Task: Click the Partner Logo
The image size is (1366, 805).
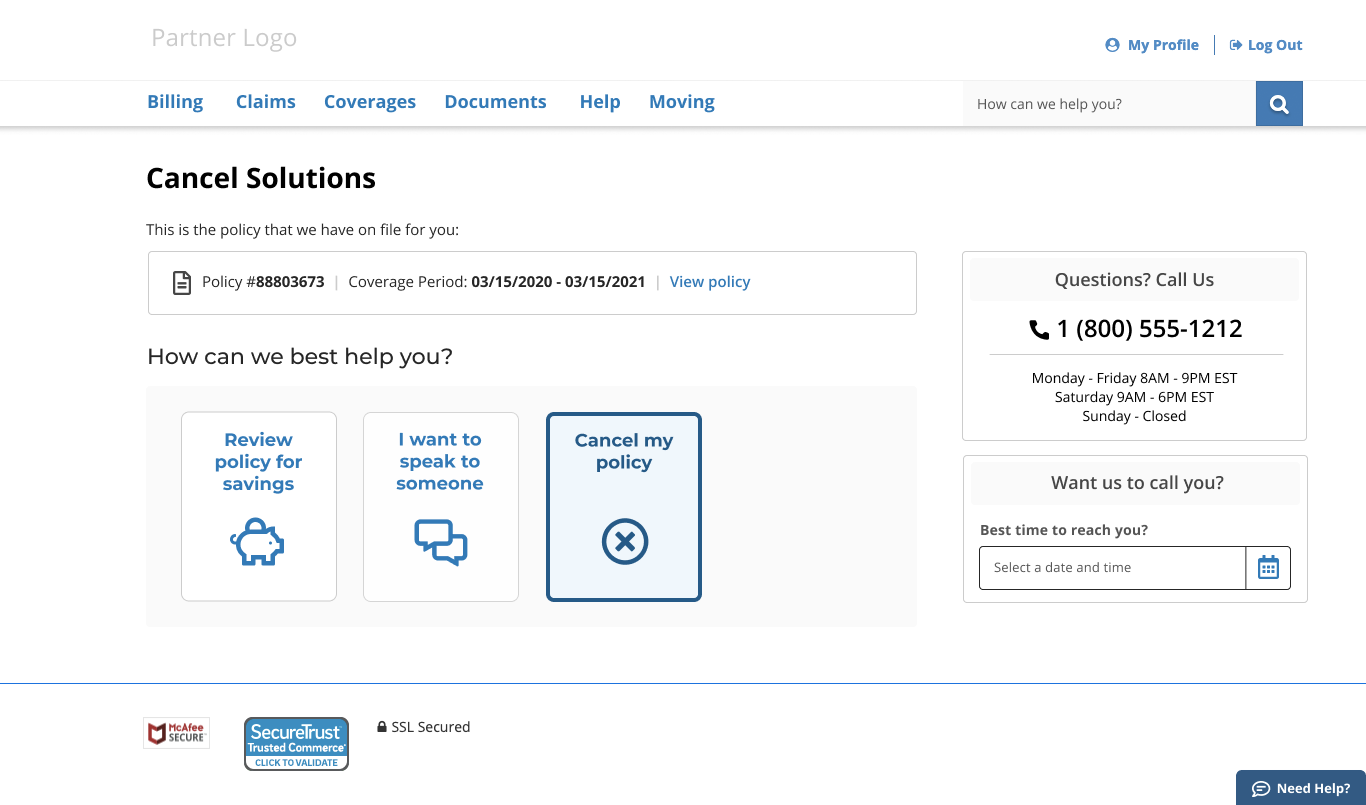Action: point(224,39)
